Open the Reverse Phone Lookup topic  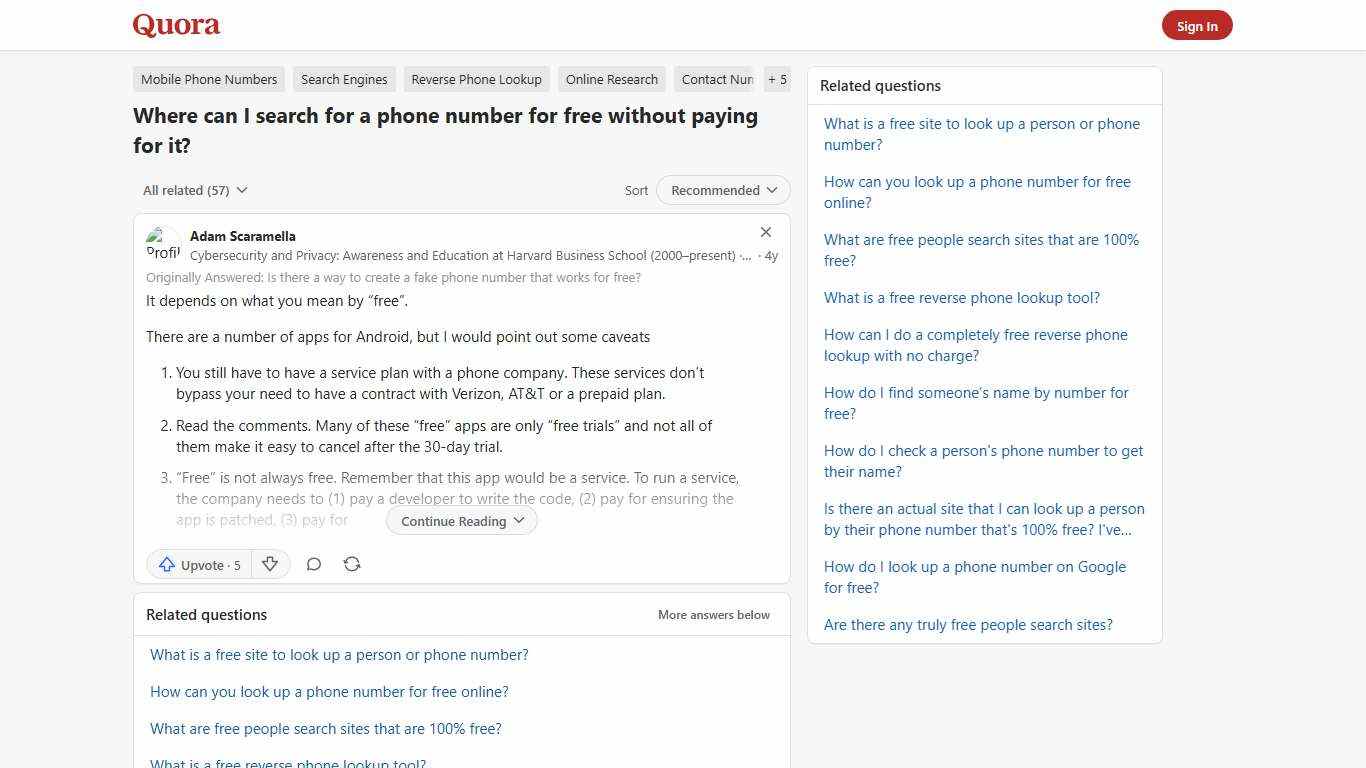tap(476, 79)
